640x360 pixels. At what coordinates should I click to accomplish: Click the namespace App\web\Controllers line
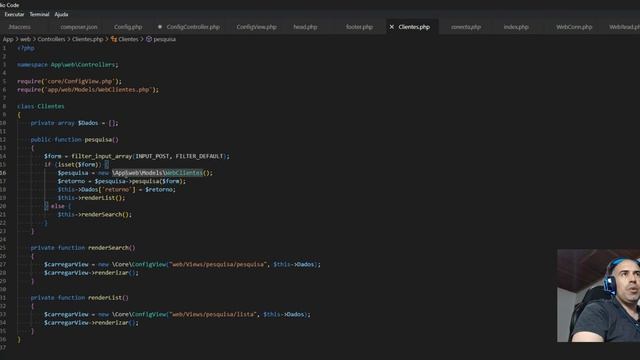pos(68,64)
